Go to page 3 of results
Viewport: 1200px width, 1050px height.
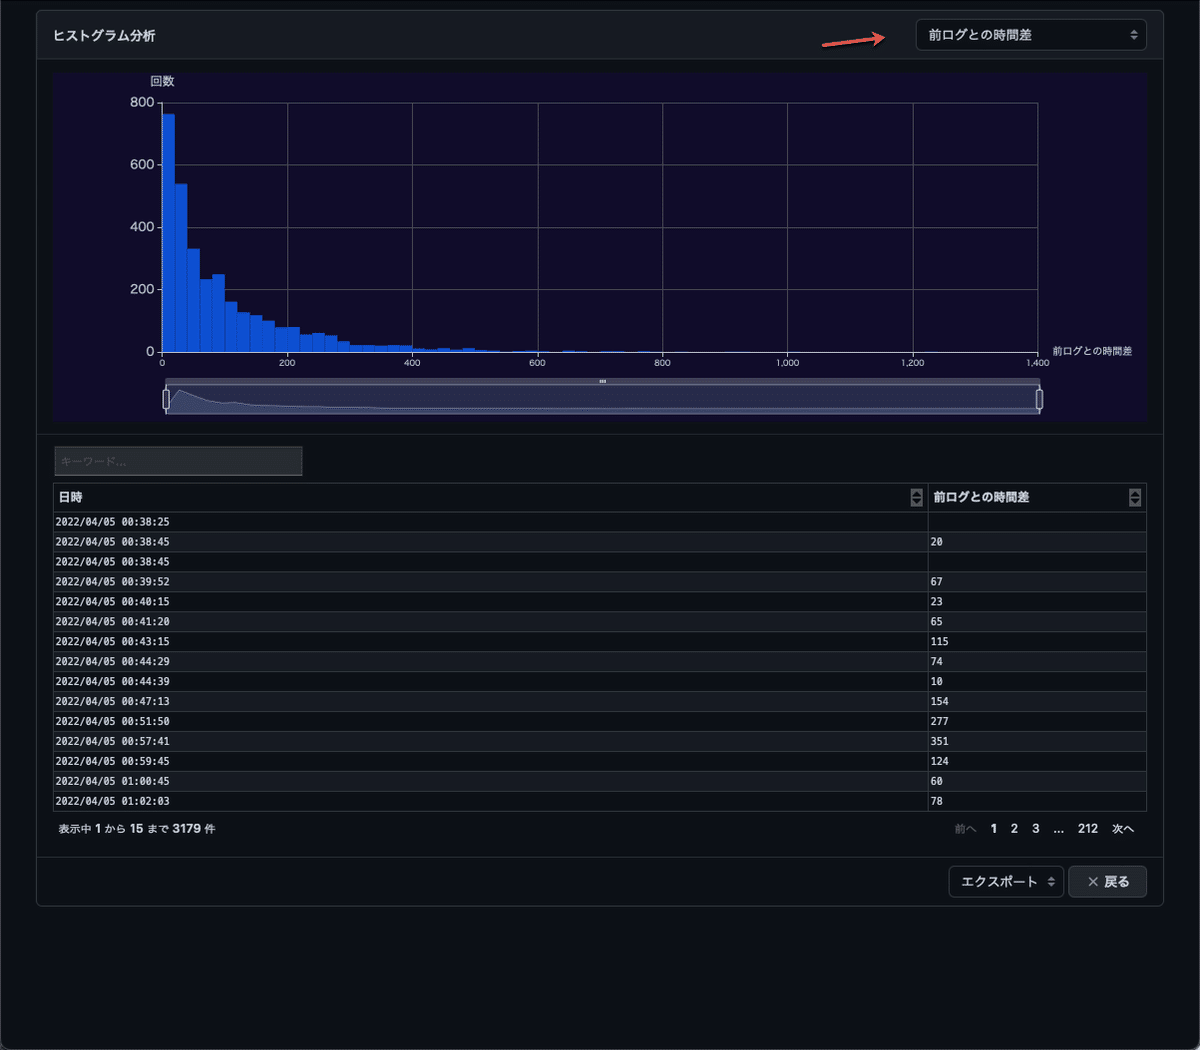[1036, 829]
